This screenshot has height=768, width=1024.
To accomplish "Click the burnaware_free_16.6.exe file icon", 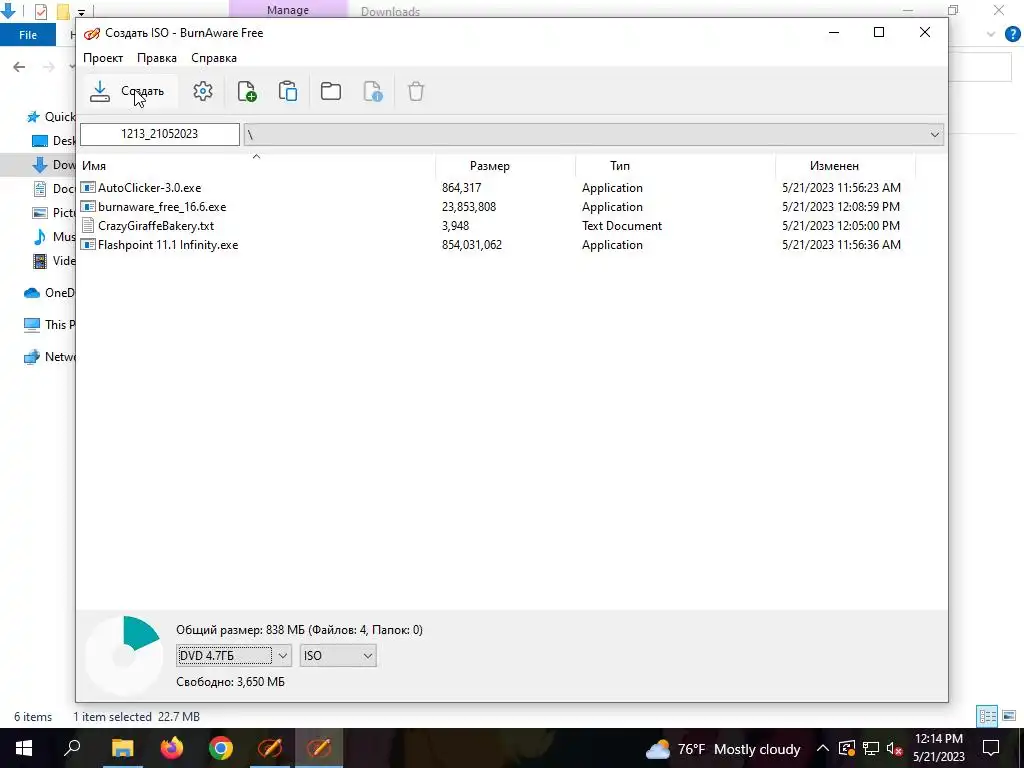I will coord(88,207).
